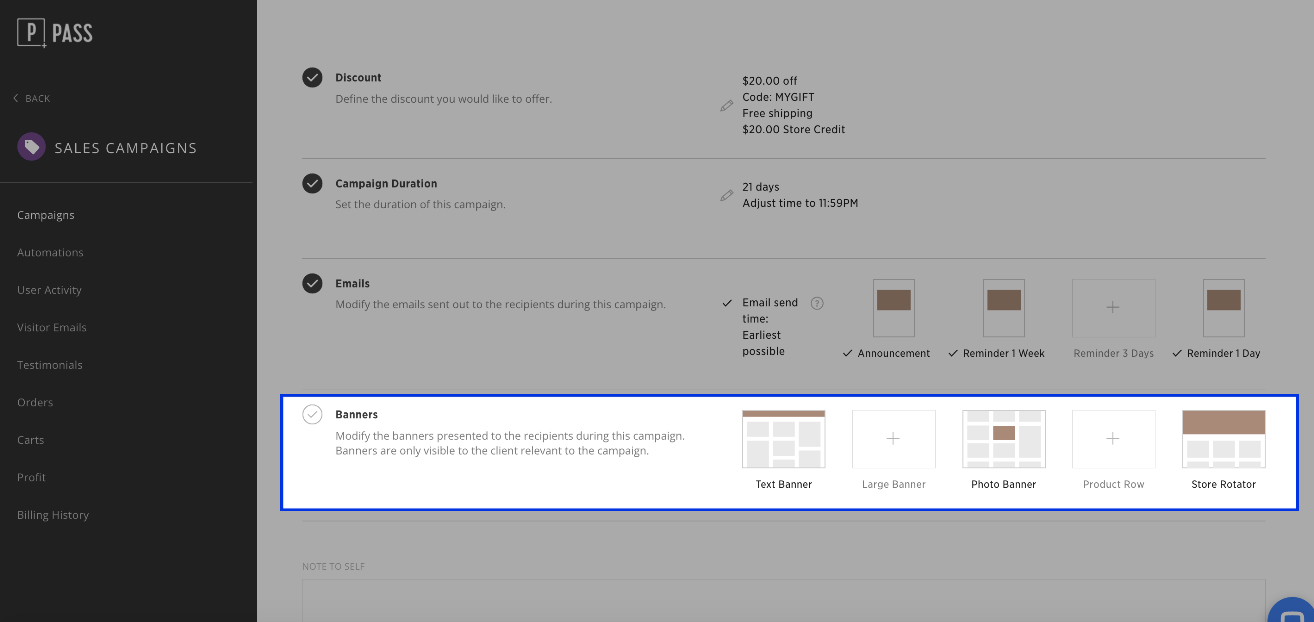Toggle the Banners step check circle
1314x622 pixels.
pyautogui.click(x=313, y=414)
